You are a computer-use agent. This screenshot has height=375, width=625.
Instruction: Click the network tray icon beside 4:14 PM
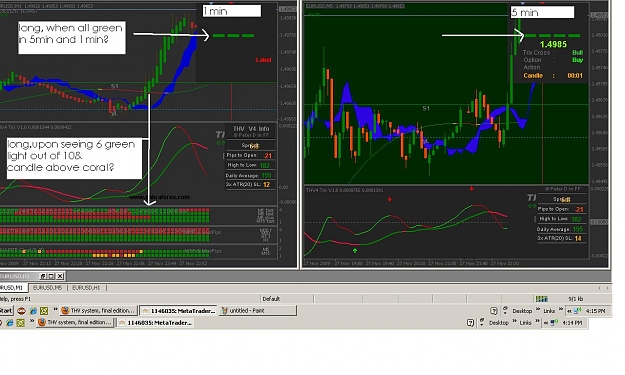[x=554, y=323]
